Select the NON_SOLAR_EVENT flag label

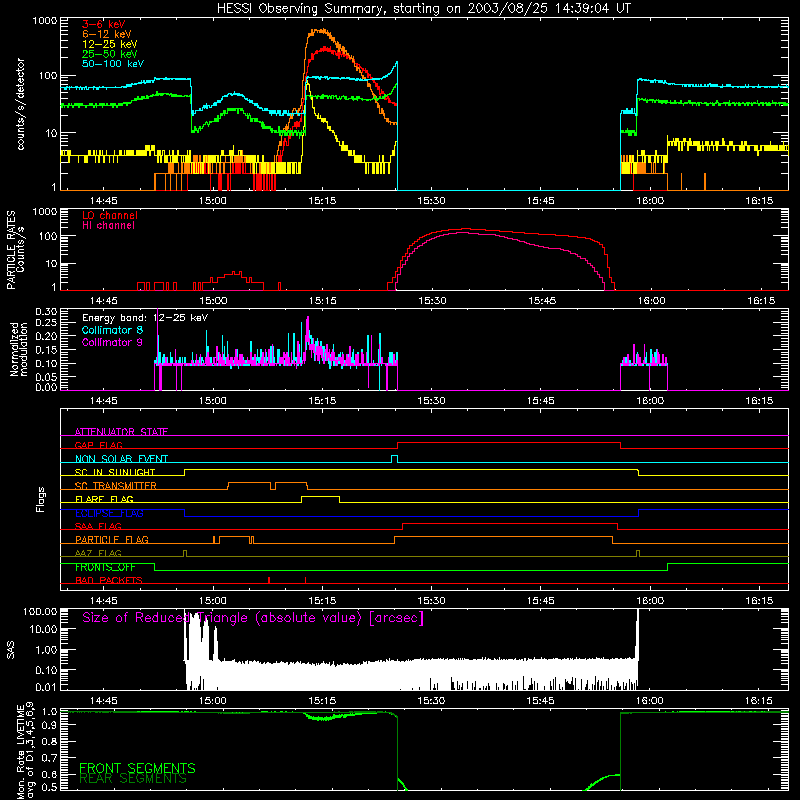click(121, 459)
